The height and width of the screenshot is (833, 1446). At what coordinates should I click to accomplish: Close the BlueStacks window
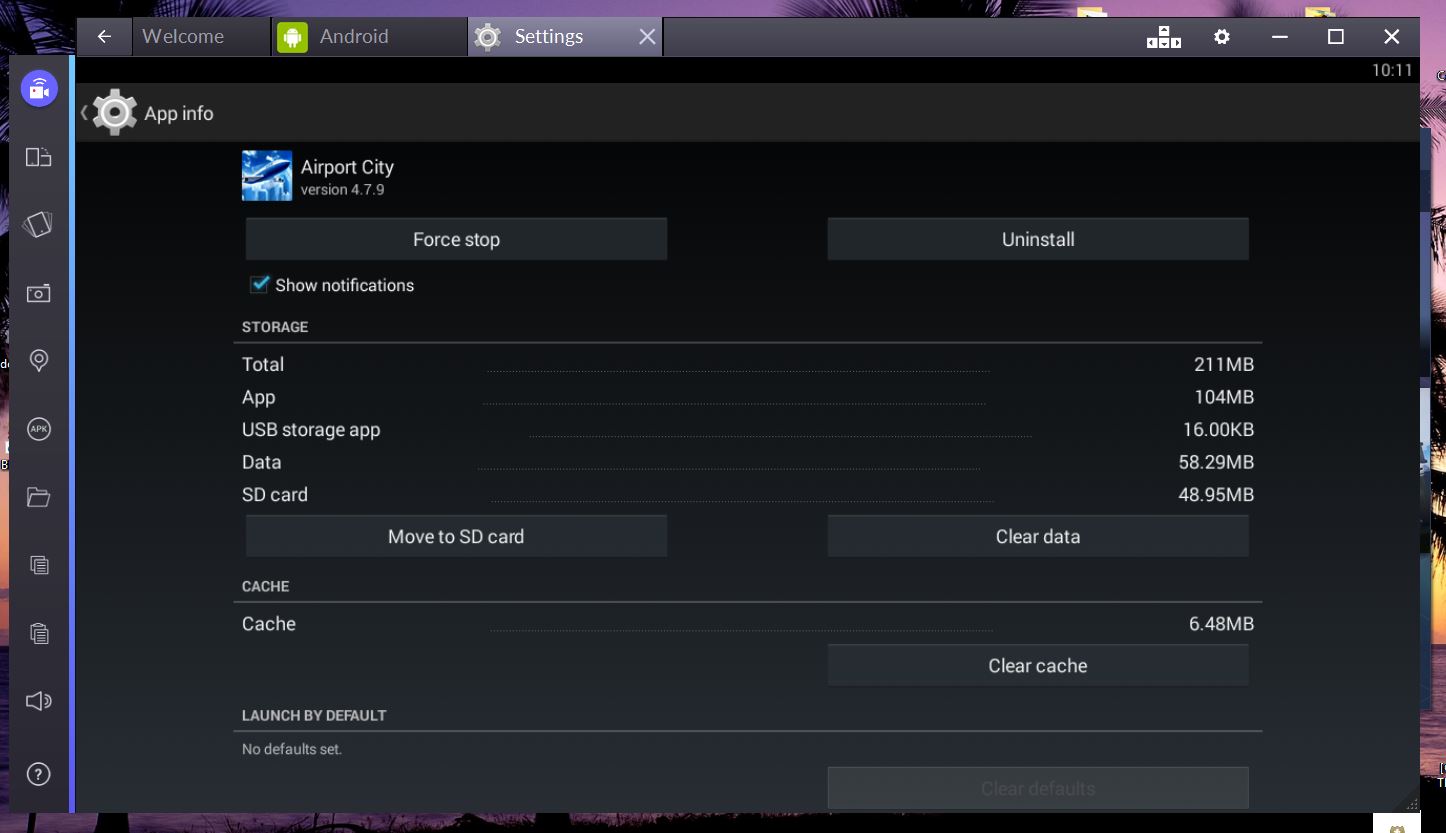point(1391,37)
